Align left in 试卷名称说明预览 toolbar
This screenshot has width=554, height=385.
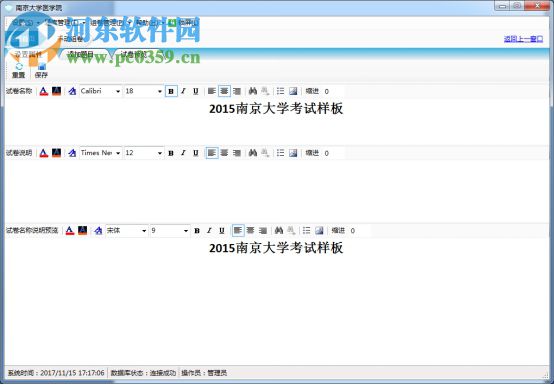tap(238, 231)
